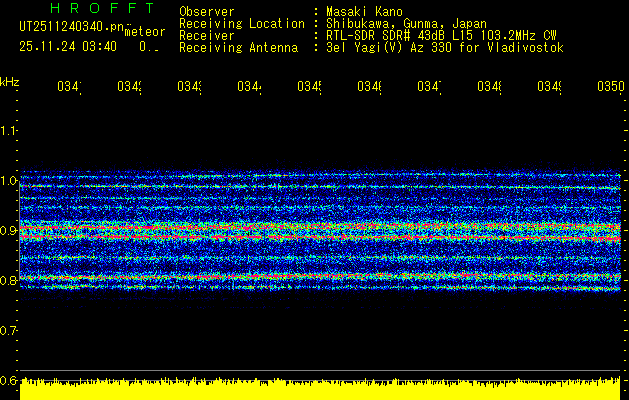This screenshot has width=629, height=400.
Task: Select the UT2511240340 filename label
Action: pyautogui.click(x=69, y=26)
